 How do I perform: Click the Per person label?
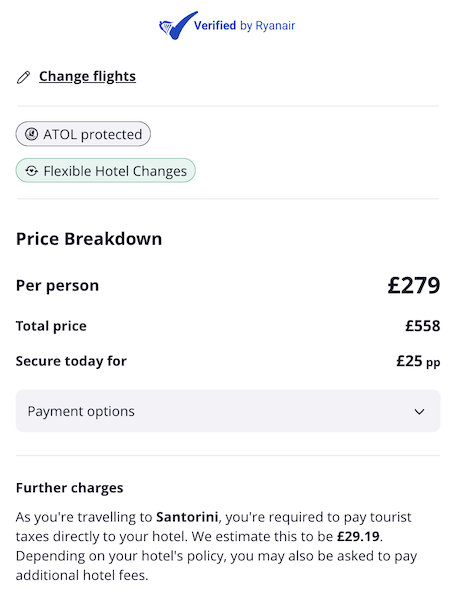pos(57,285)
